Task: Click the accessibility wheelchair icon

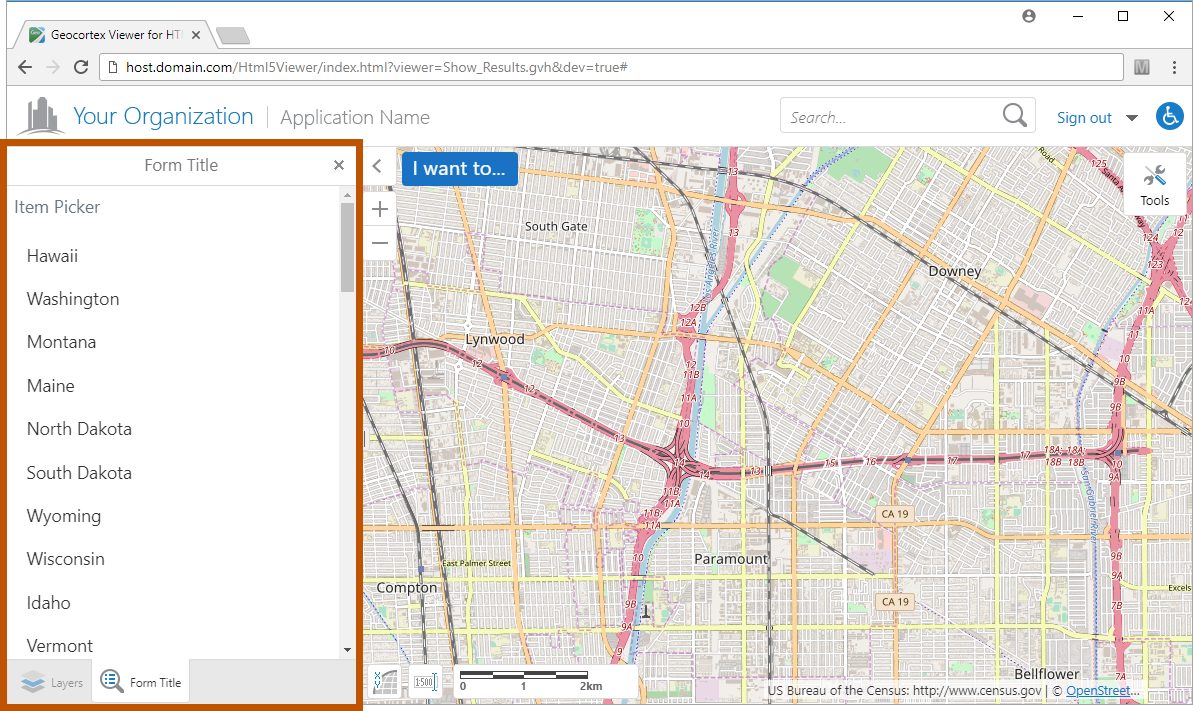Action: tap(1169, 117)
